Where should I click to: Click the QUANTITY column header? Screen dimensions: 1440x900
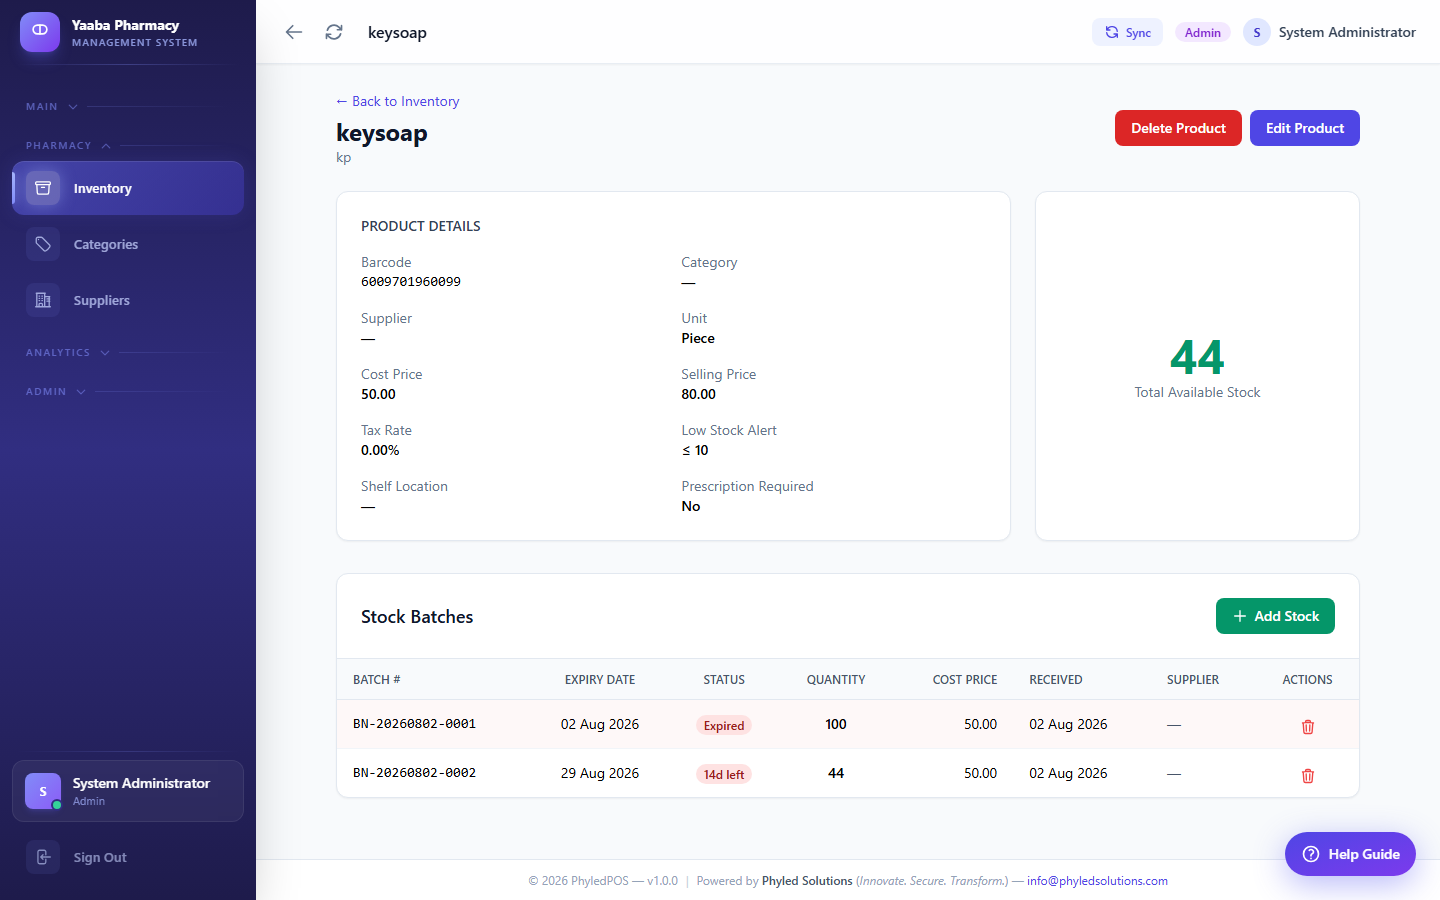point(836,680)
